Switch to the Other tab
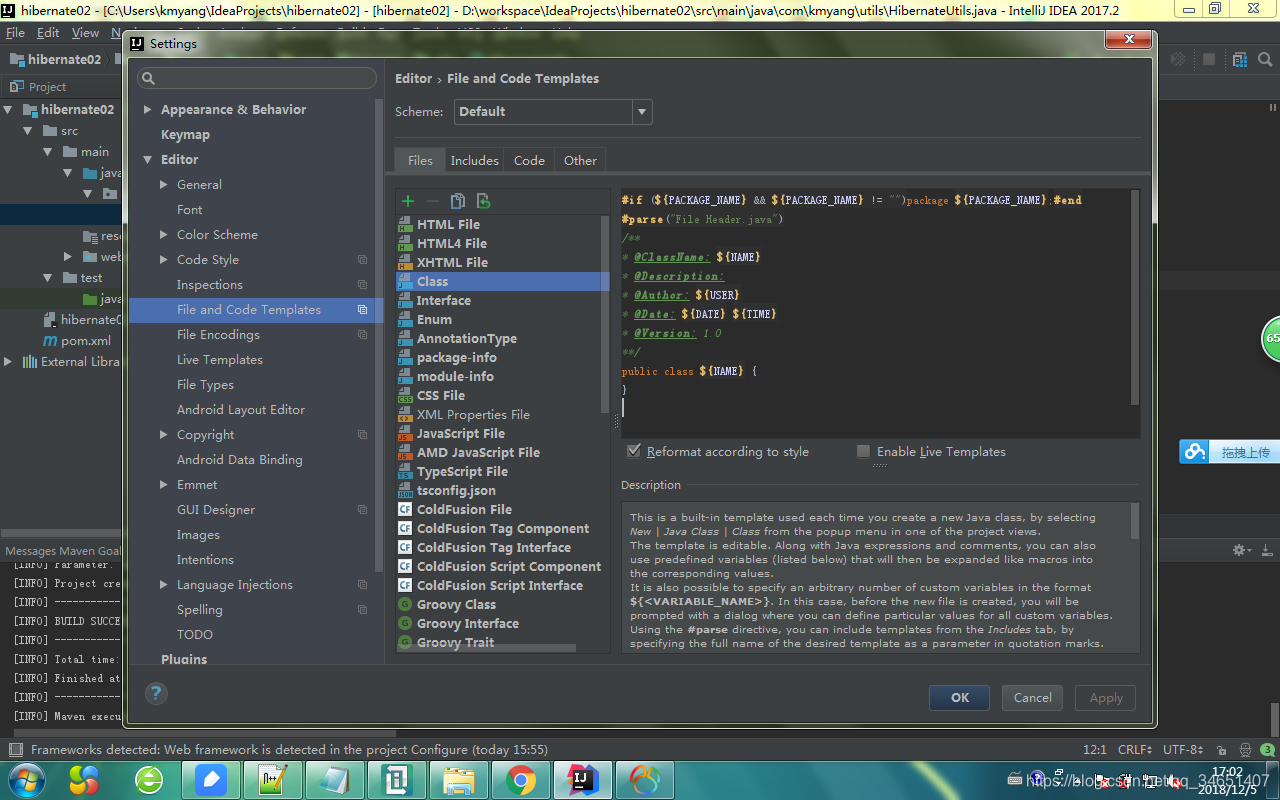Screen dimensions: 1280x800 point(580,160)
